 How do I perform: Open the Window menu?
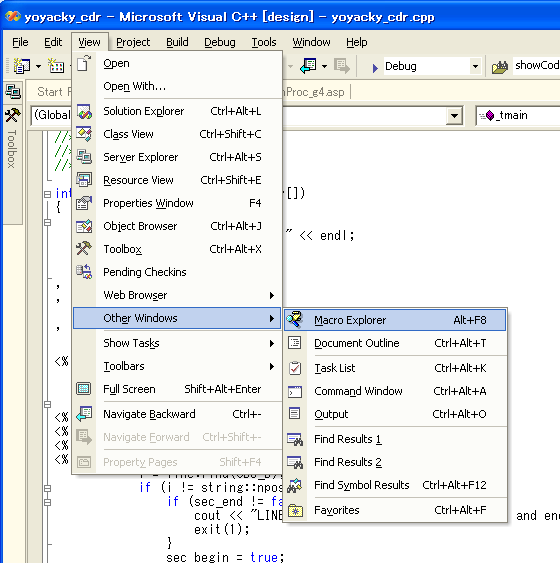(x=311, y=42)
